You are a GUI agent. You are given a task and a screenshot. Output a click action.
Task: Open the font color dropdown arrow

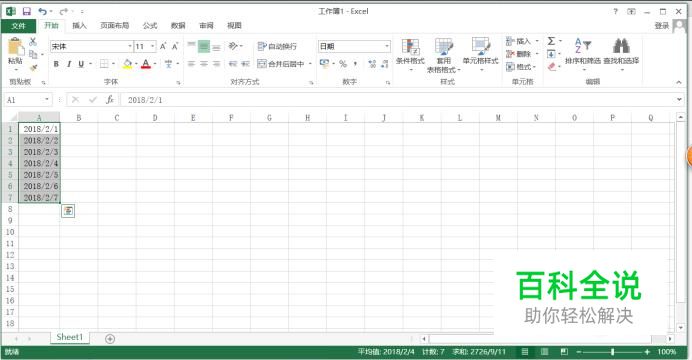click(x=155, y=64)
